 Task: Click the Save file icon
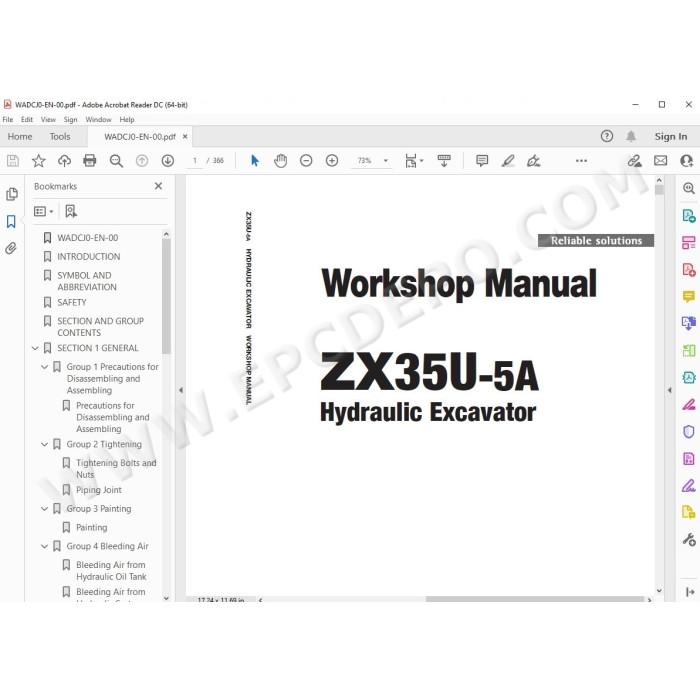[x=13, y=161]
